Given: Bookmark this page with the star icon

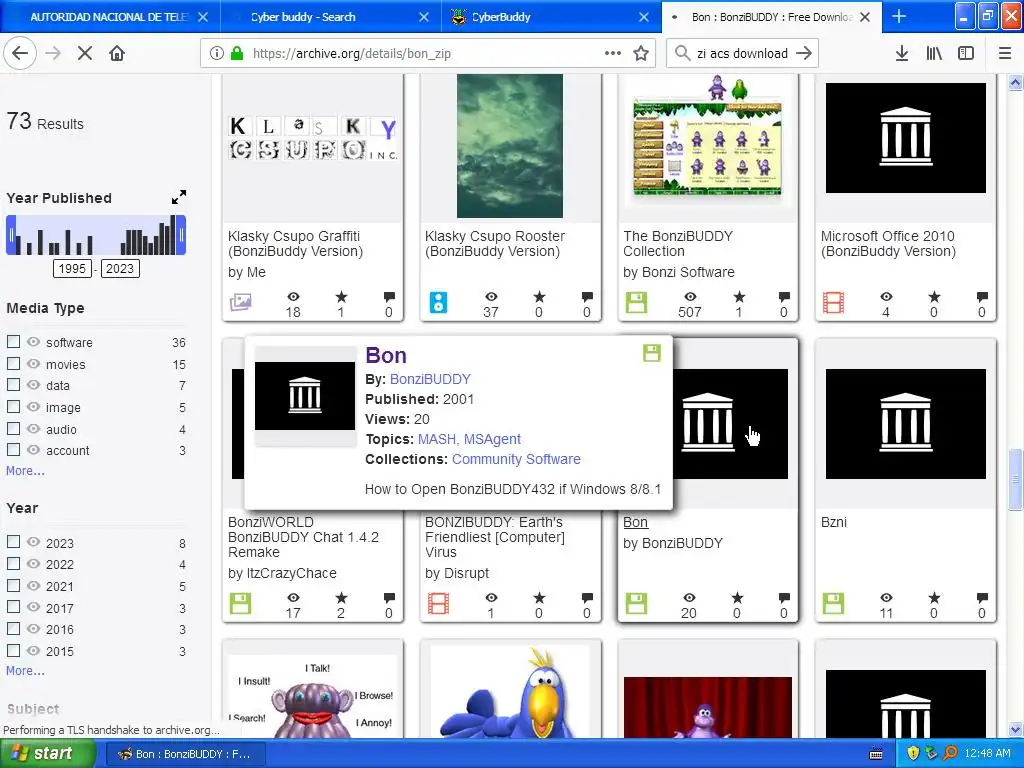Looking at the screenshot, I should 641,54.
